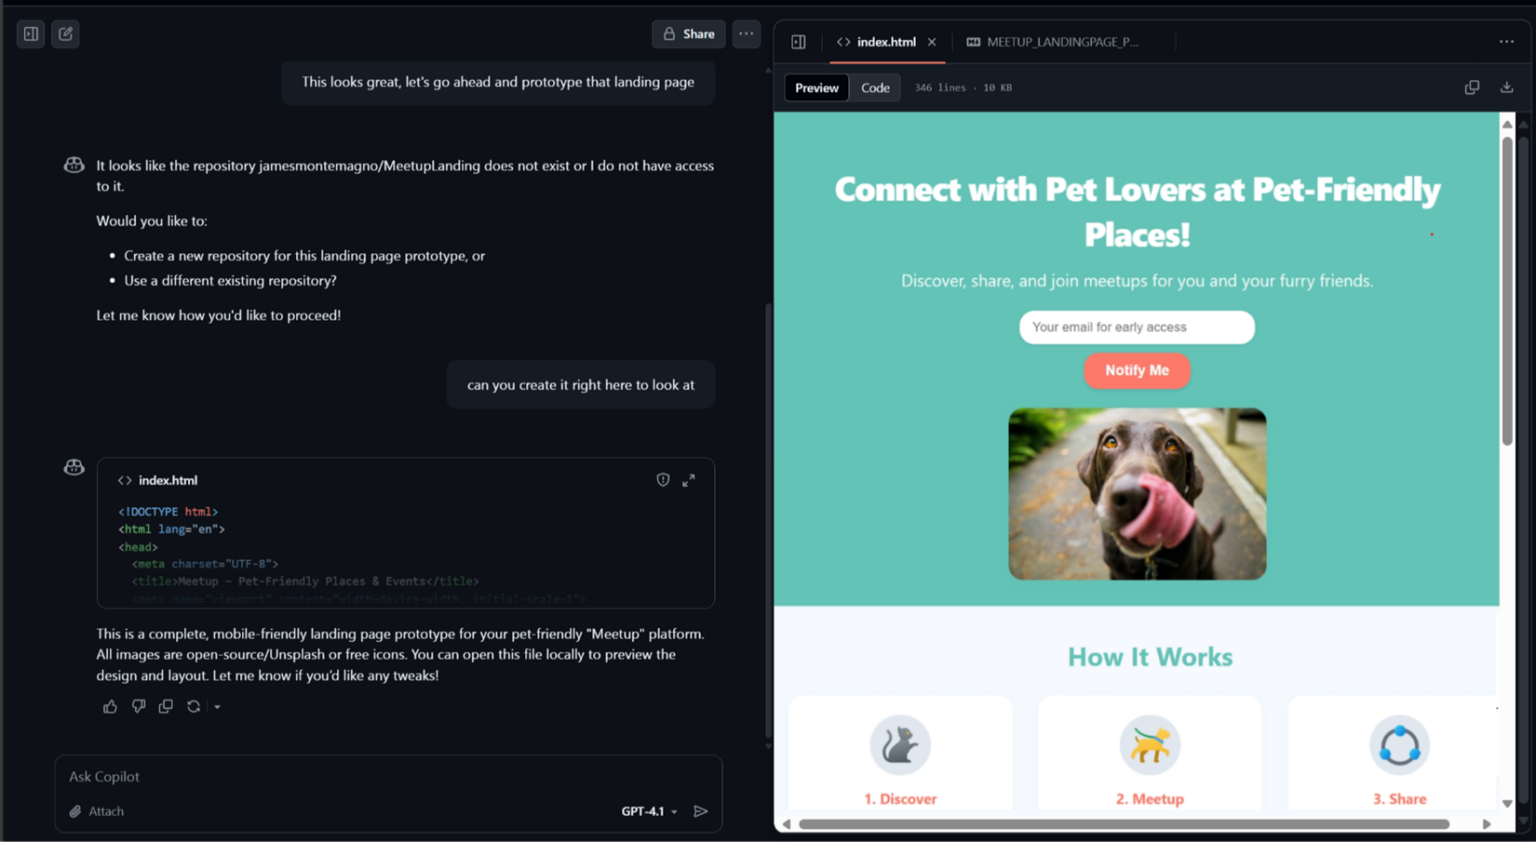Screen dimensions: 1536x842
Task: Open the GPT-4.1 model selector dropdown
Action: 649,811
